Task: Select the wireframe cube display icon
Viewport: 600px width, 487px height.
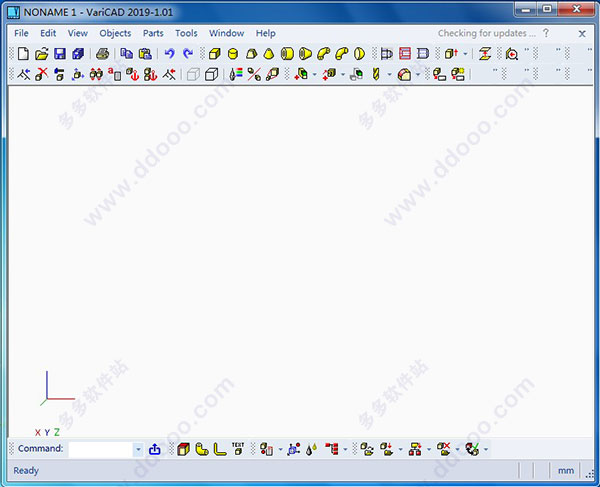Action: pos(211,74)
